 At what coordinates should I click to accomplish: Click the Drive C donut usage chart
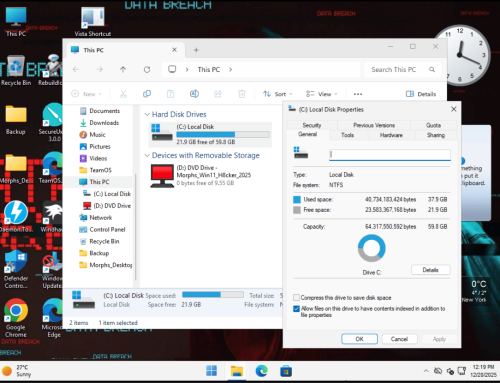pos(372,248)
